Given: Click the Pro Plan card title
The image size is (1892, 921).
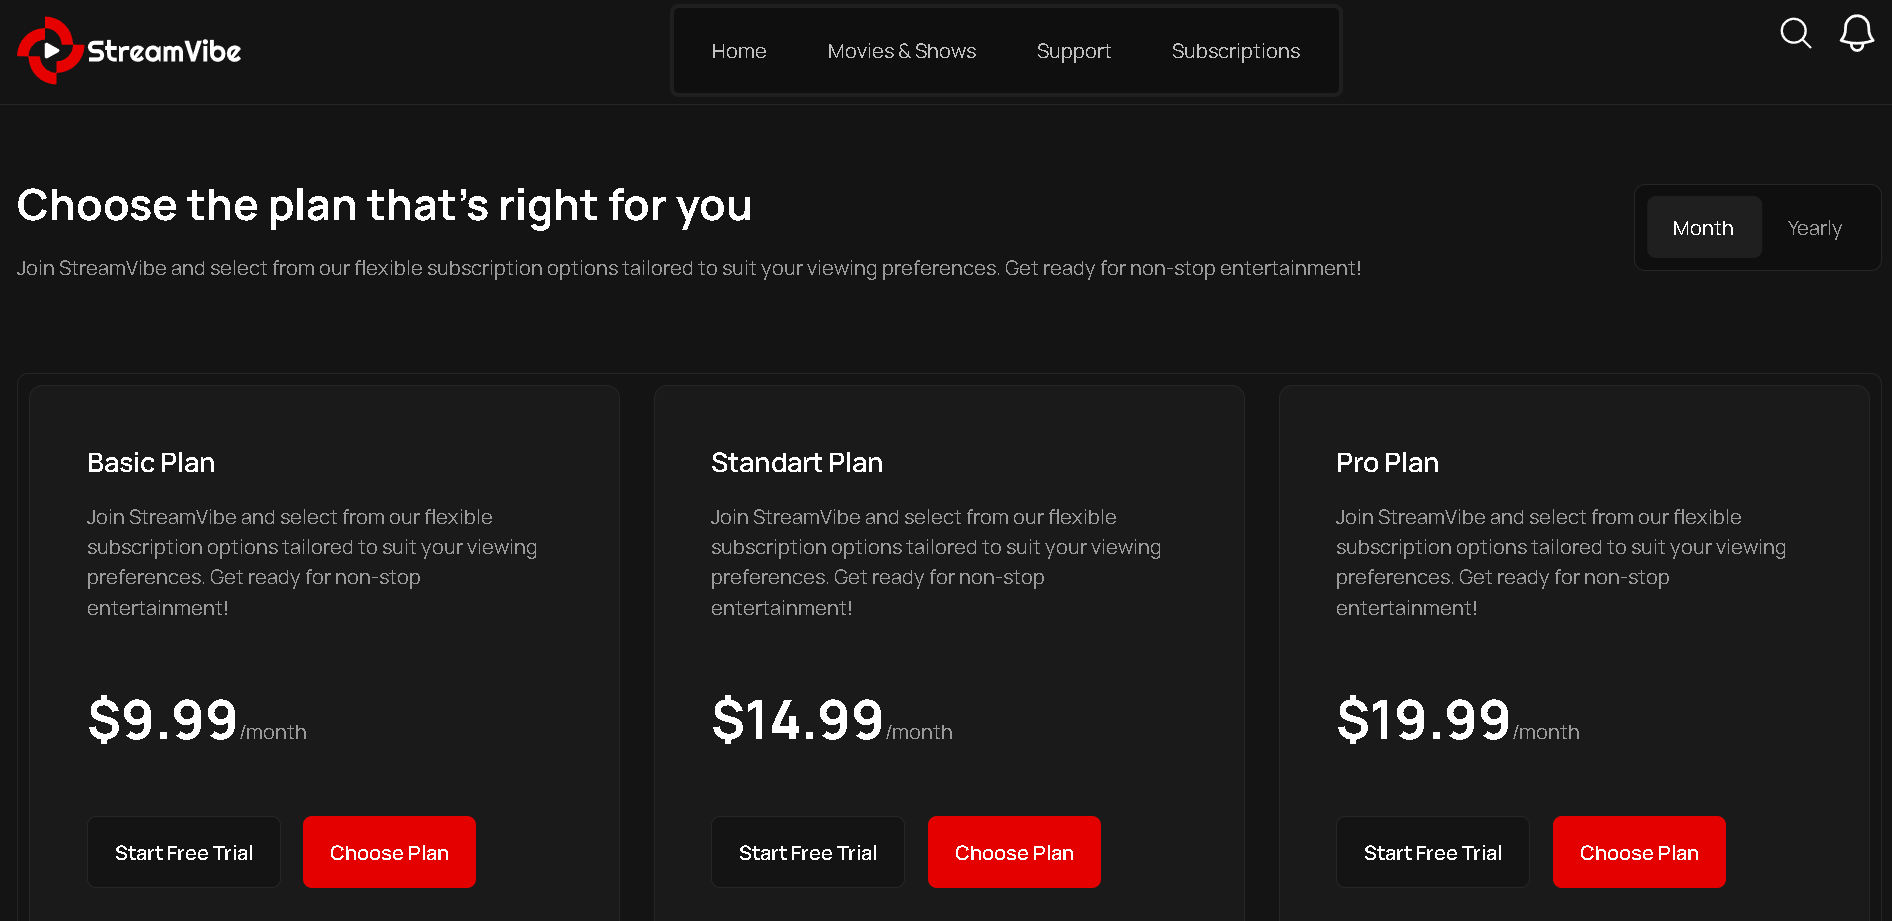Looking at the screenshot, I should pos(1387,463).
